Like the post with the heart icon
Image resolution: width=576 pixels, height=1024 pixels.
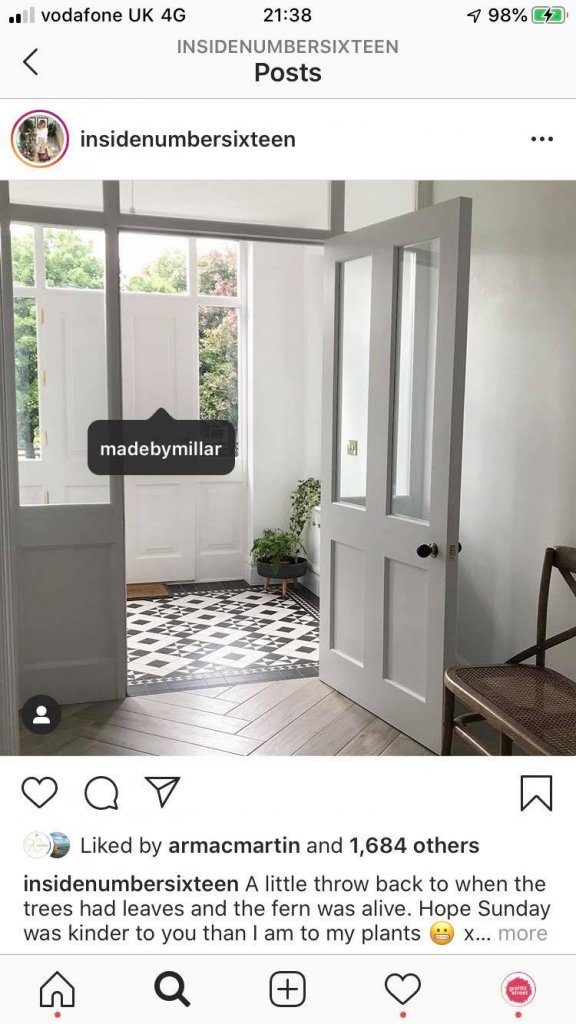coord(40,792)
